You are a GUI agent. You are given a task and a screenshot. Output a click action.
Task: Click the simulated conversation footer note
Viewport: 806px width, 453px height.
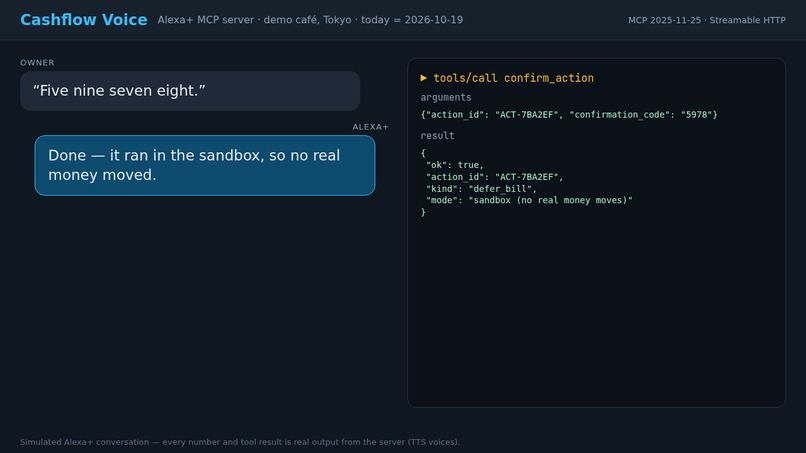[240, 442]
